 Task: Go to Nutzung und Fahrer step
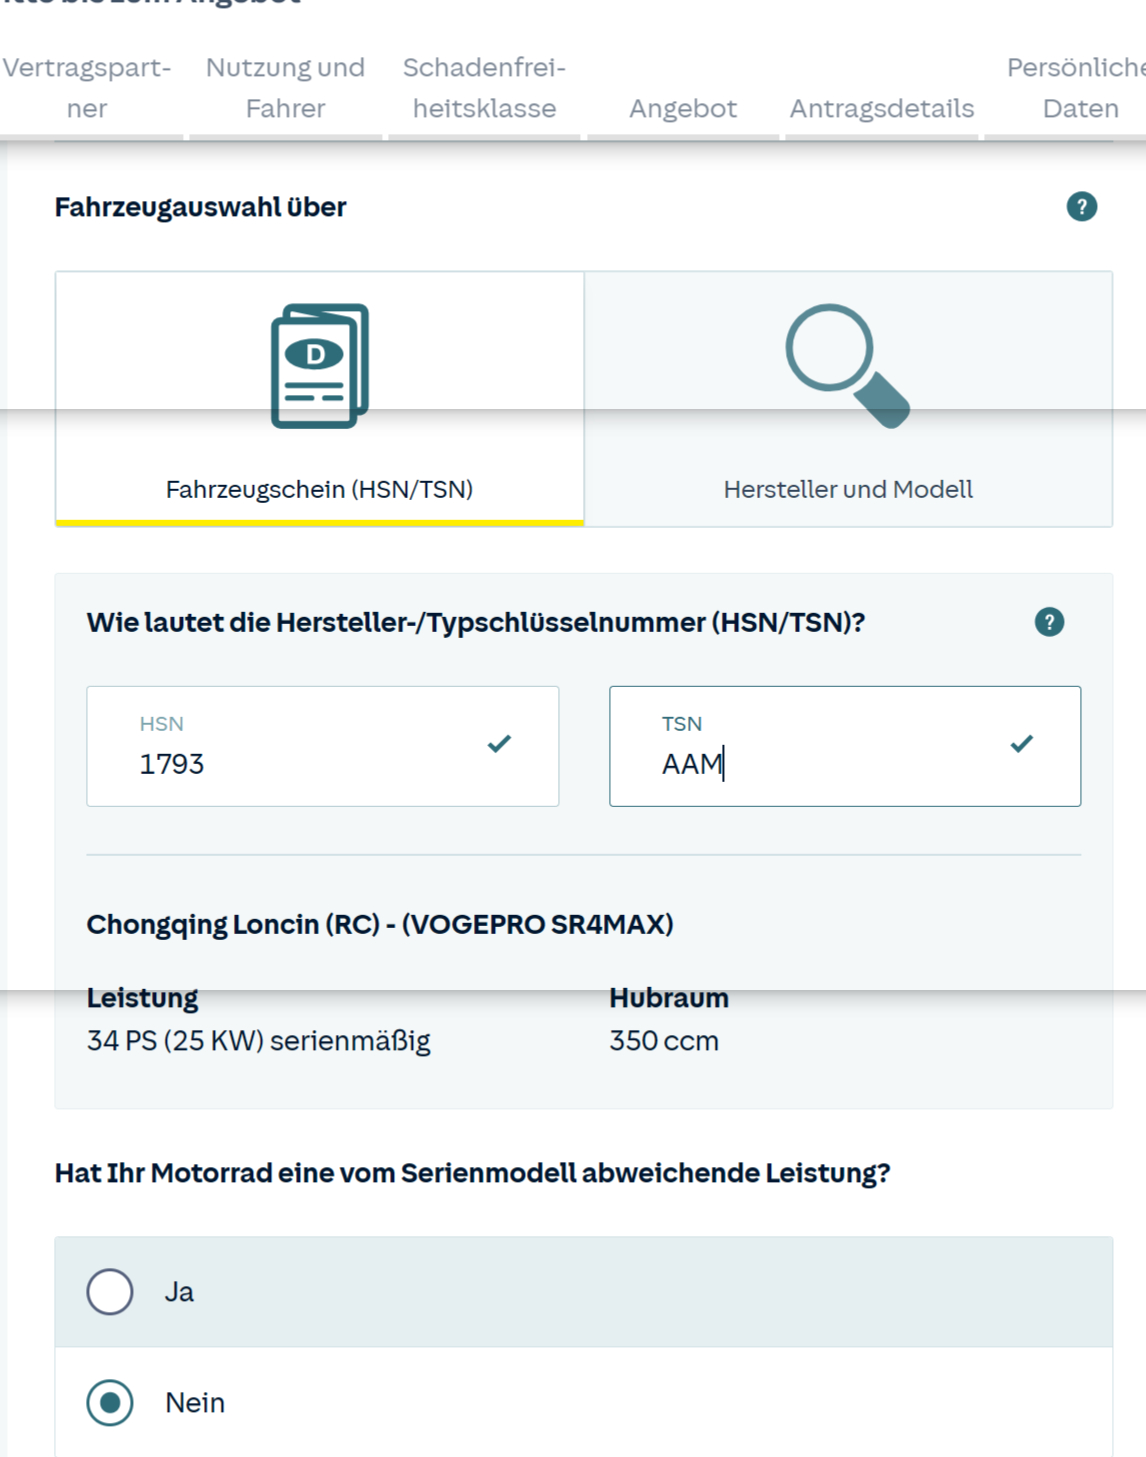[285, 88]
